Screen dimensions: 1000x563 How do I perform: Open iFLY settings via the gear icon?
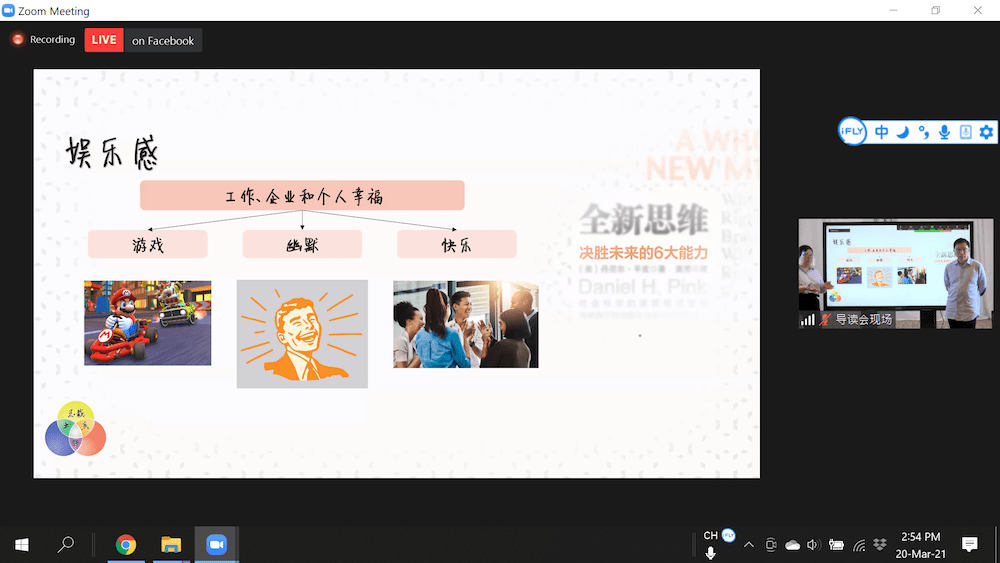(x=986, y=132)
